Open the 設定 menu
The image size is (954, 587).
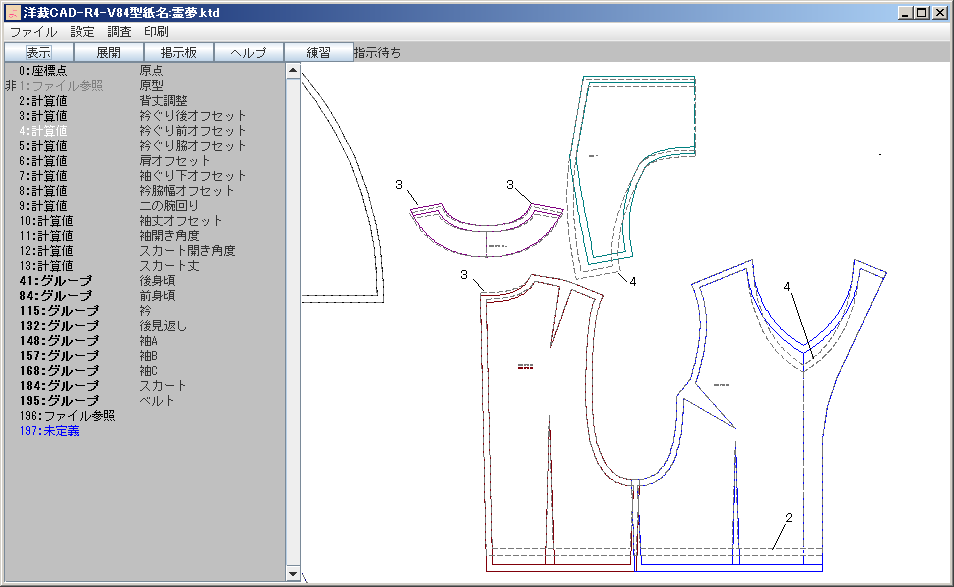(x=82, y=32)
